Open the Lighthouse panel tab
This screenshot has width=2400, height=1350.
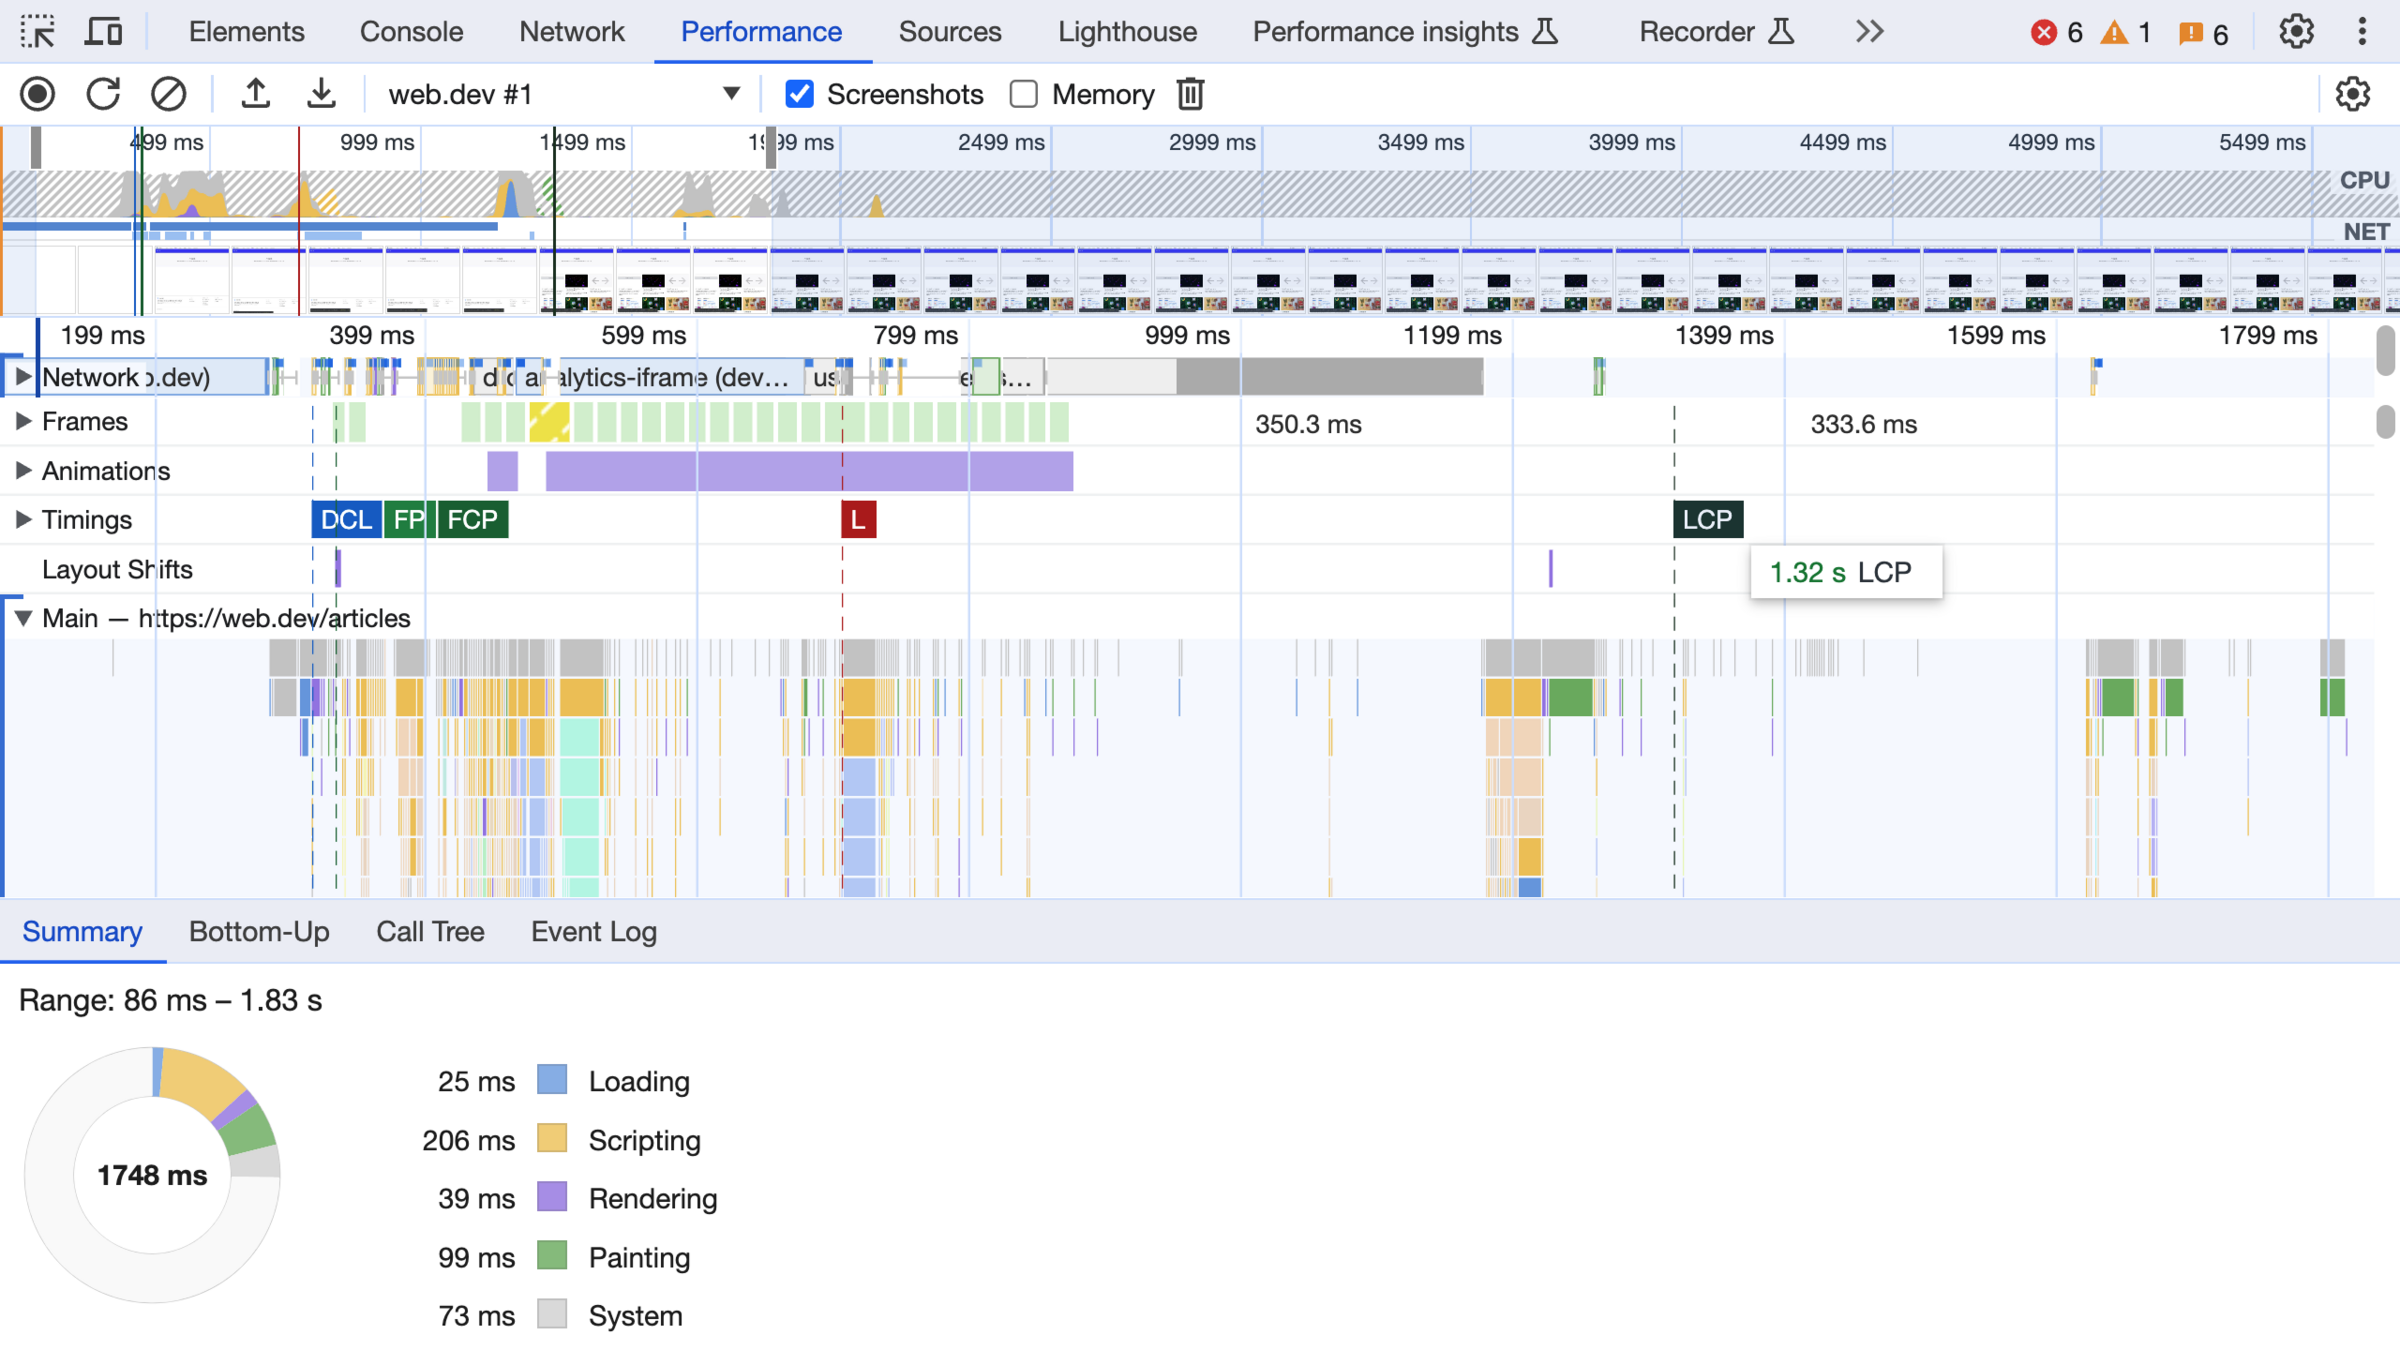pos(1127,32)
